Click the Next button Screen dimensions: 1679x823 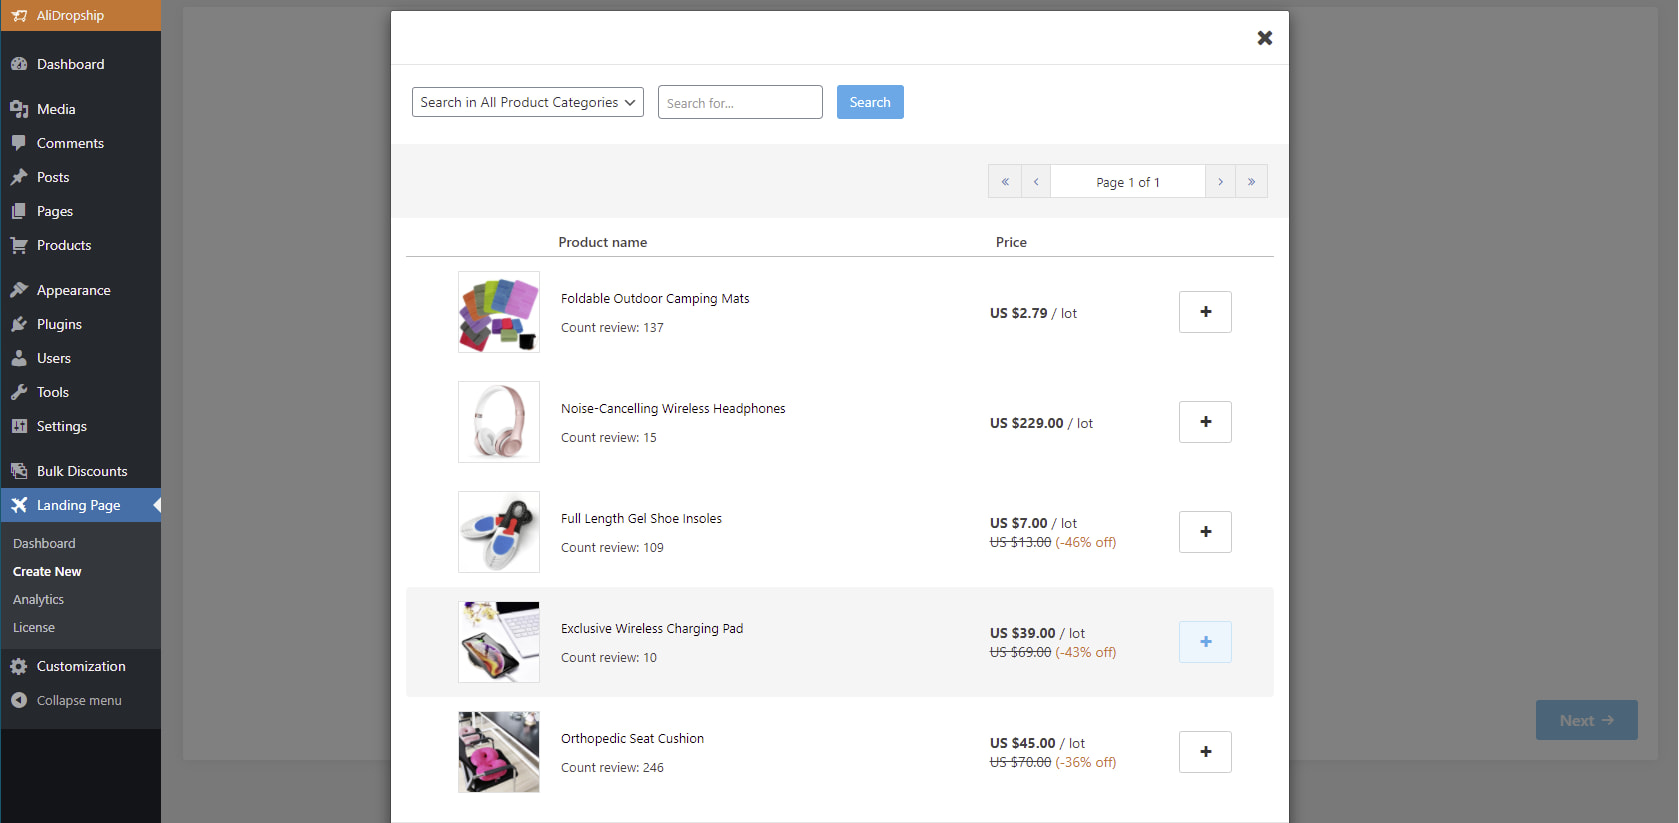pos(1586,720)
